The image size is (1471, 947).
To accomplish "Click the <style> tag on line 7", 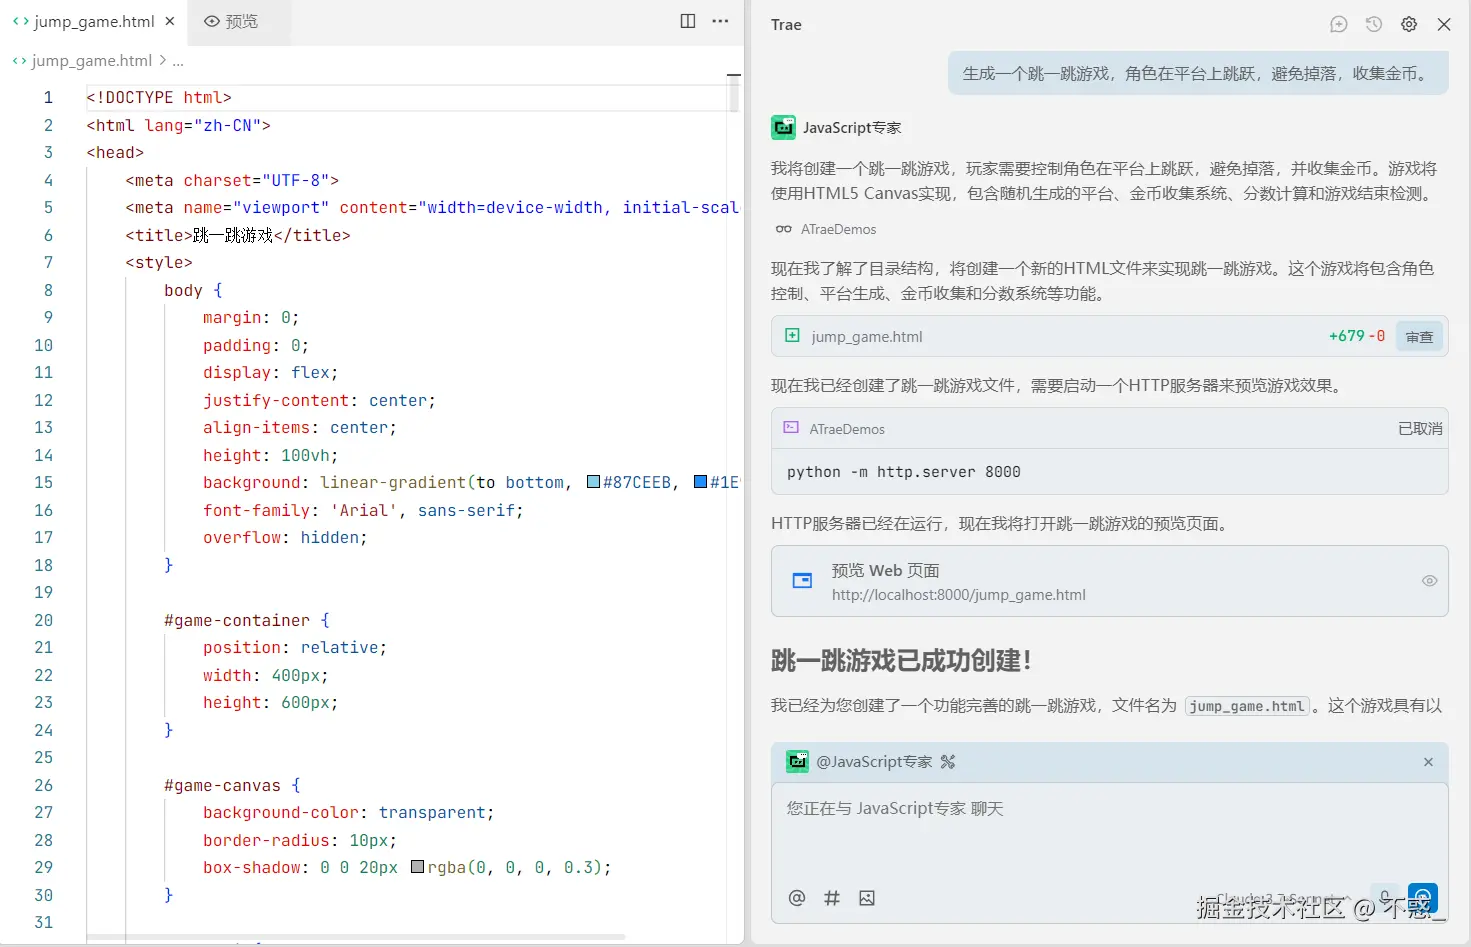I will [x=159, y=262].
